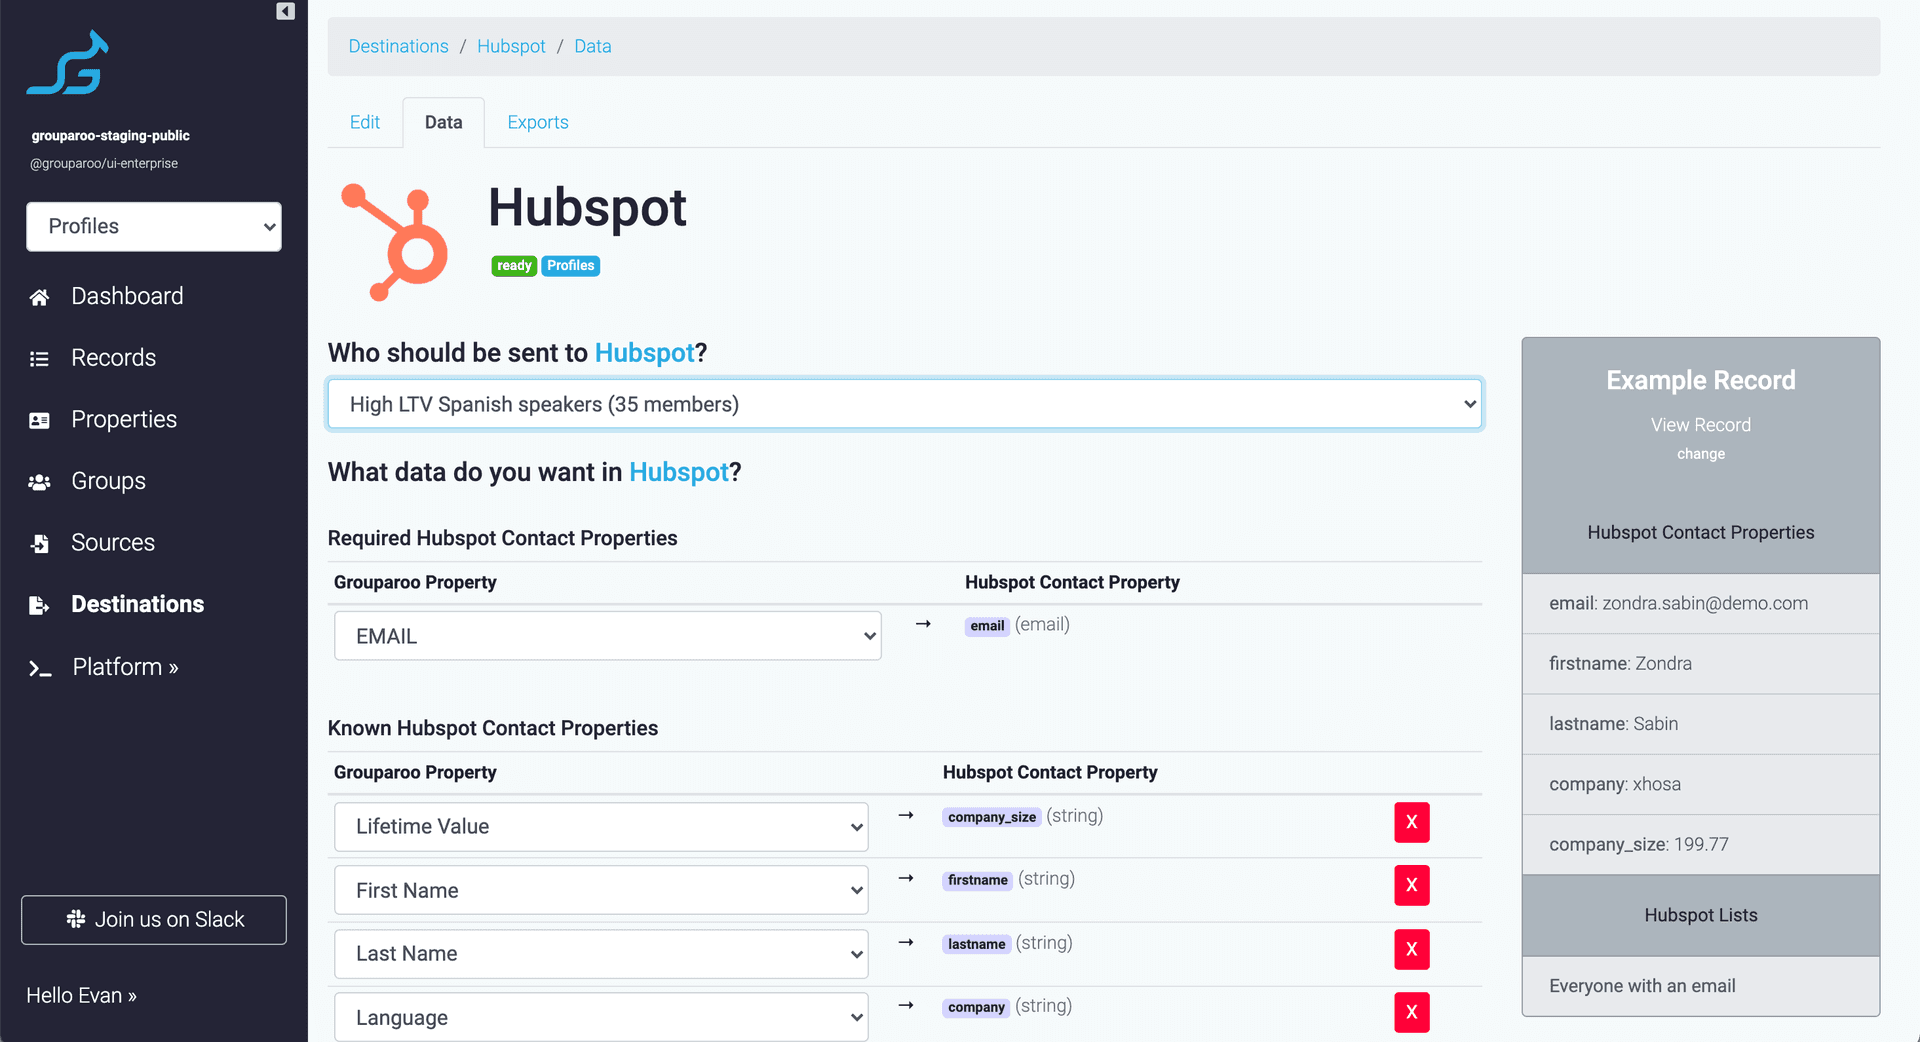Open Dashboard from the sidebar
Viewport: 1920px width, 1042px height.
(x=127, y=296)
